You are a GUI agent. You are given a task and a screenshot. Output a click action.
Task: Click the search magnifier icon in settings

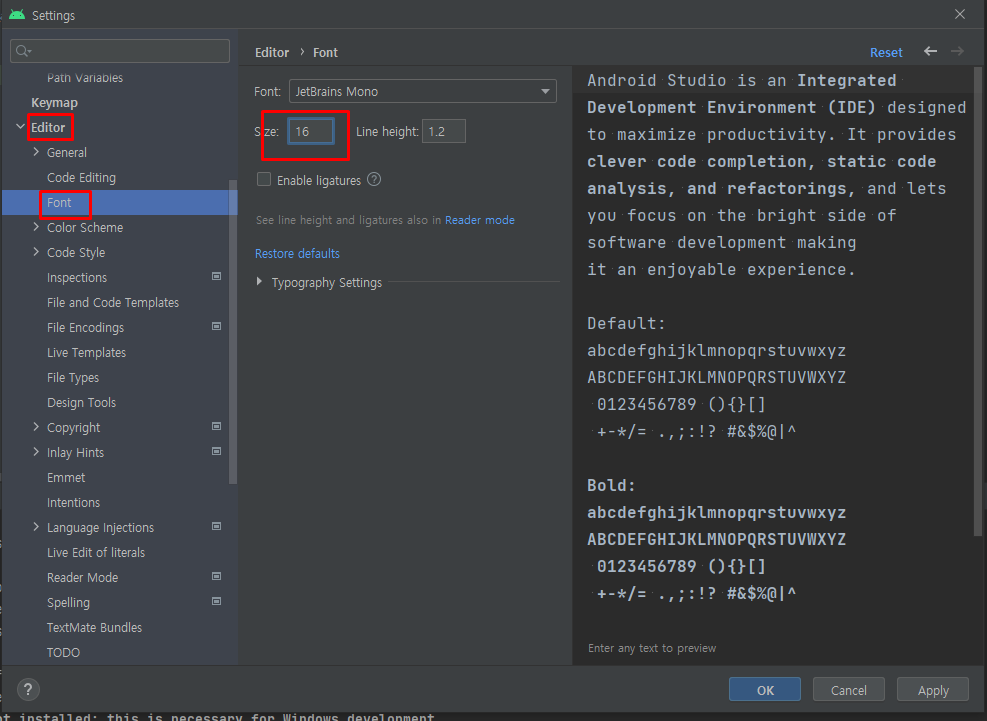pyautogui.click(x=23, y=51)
